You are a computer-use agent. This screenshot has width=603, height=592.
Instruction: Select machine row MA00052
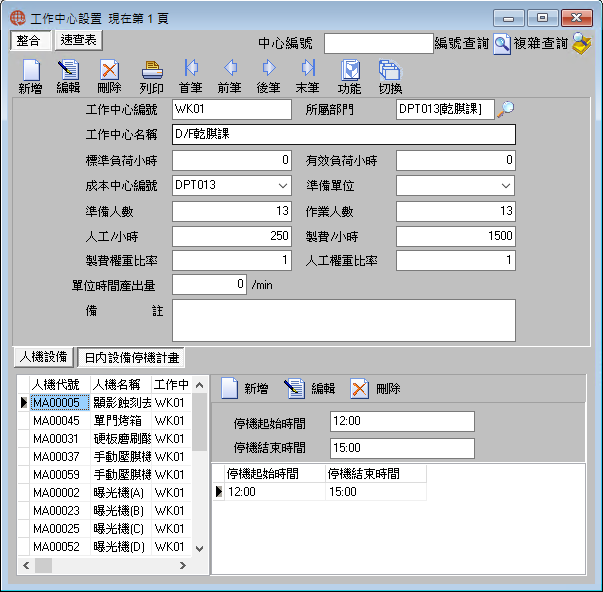click(x=105, y=547)
